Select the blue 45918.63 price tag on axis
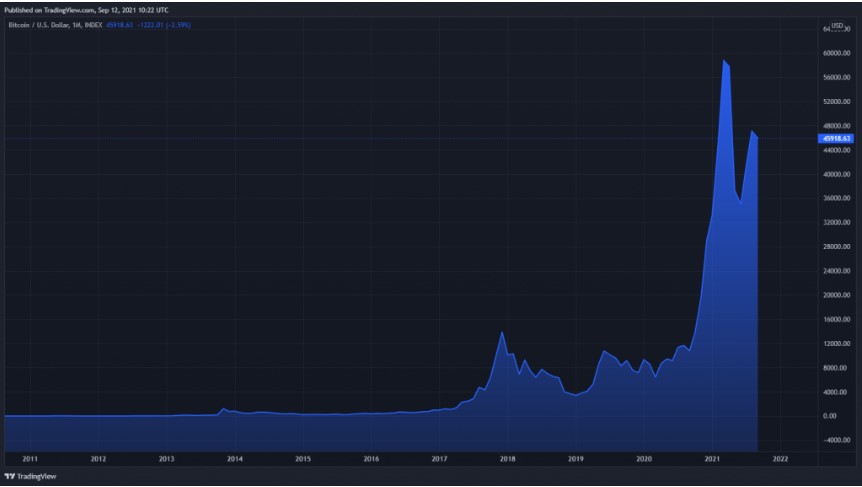The height and width of the screenshot is (487, 862). point(836,139)
